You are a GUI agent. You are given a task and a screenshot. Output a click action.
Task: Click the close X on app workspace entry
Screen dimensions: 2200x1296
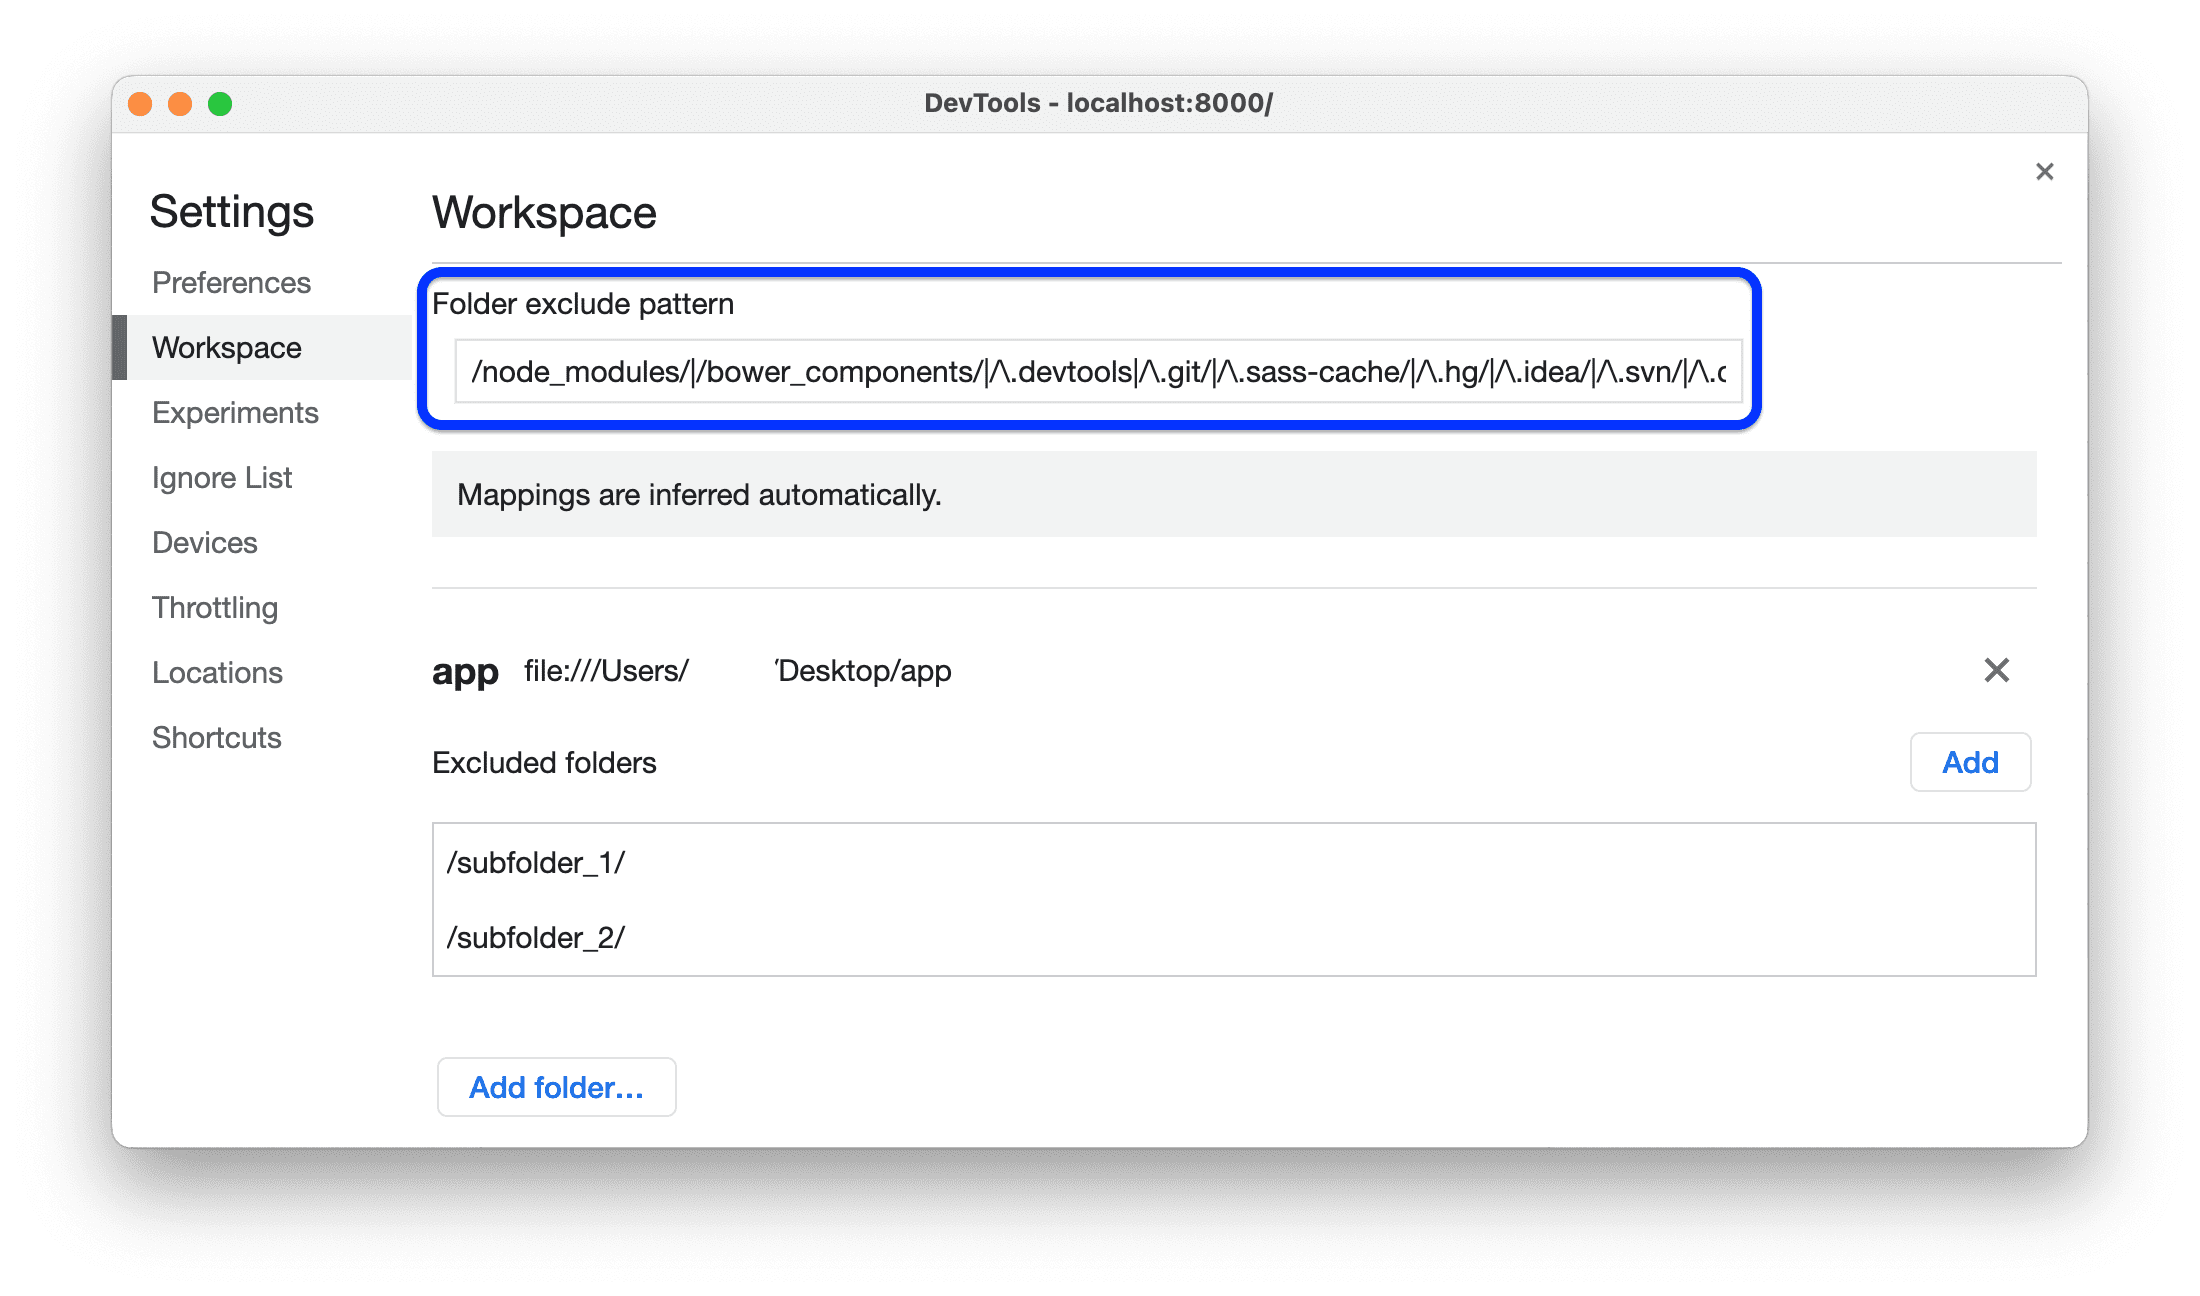coord(1995,671)
